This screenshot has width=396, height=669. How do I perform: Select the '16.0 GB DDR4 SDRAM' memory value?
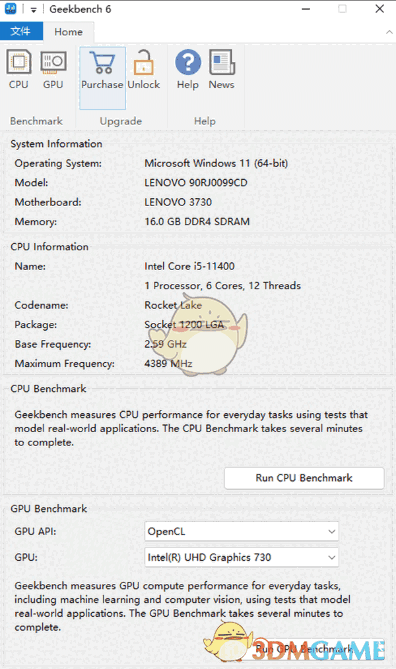[197, 222]
